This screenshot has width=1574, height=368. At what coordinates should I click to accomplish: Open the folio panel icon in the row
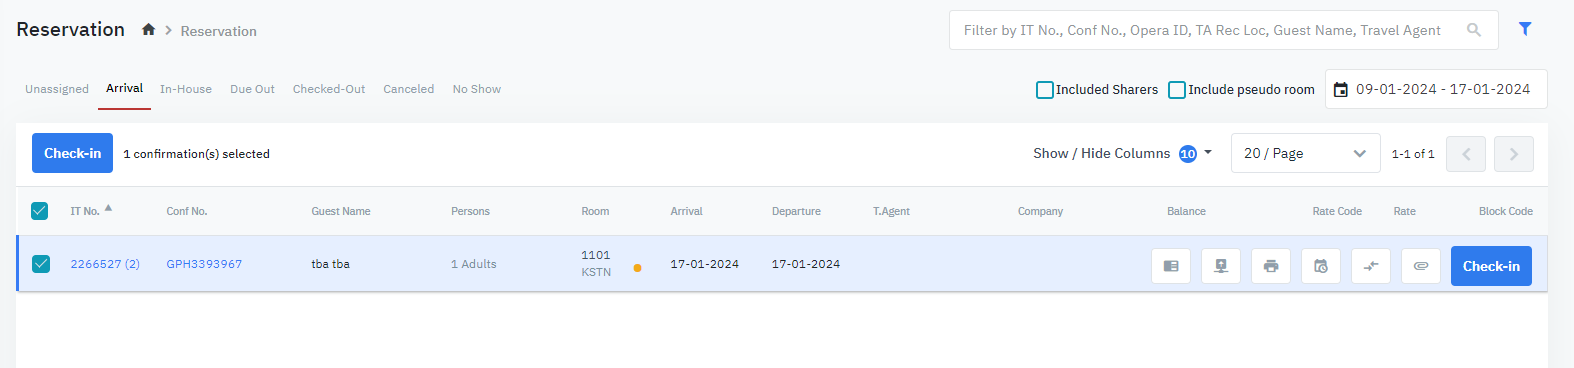click(x=1171, y=266)
